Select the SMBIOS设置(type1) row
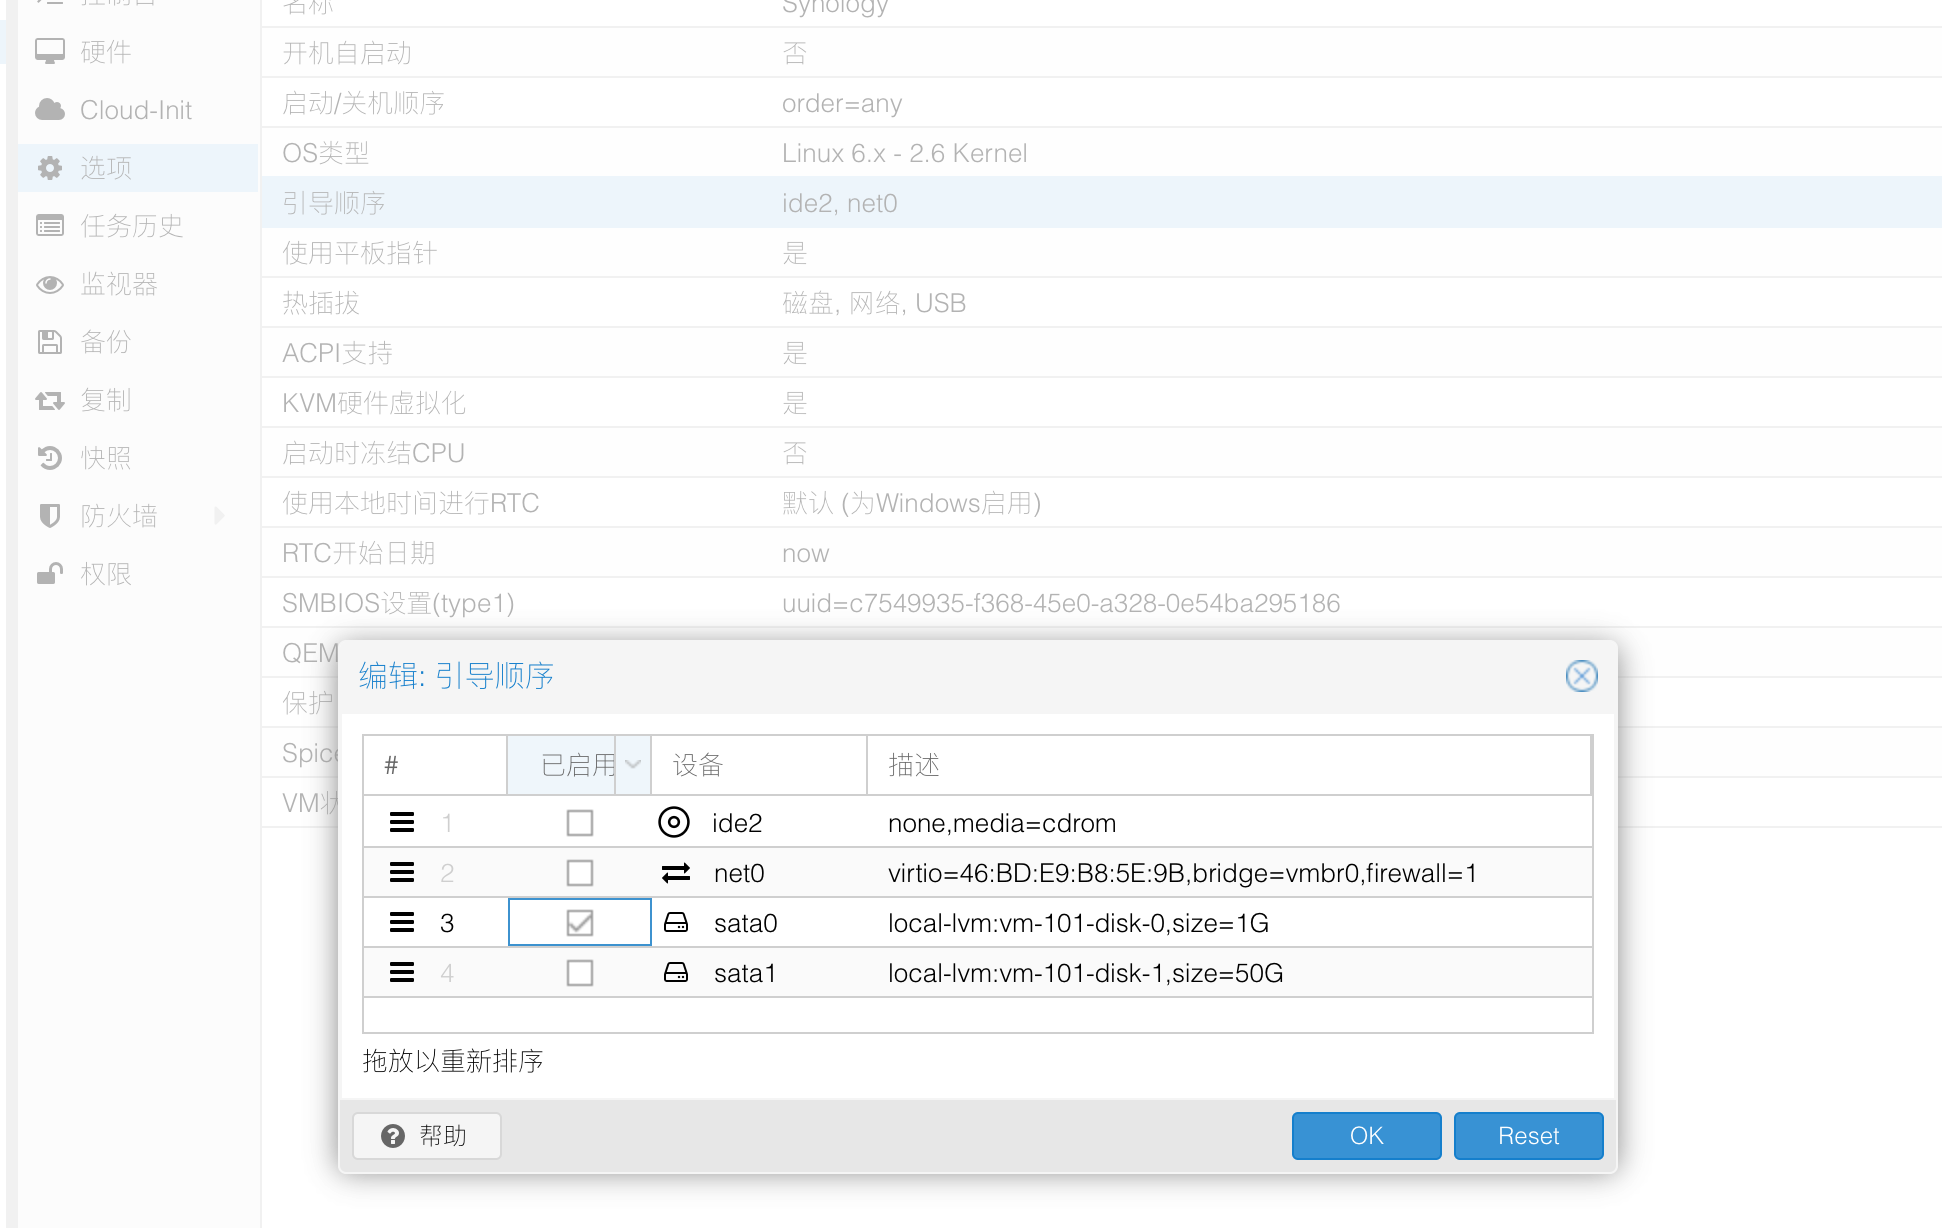1942x1228 pixels. point(1101,603)
